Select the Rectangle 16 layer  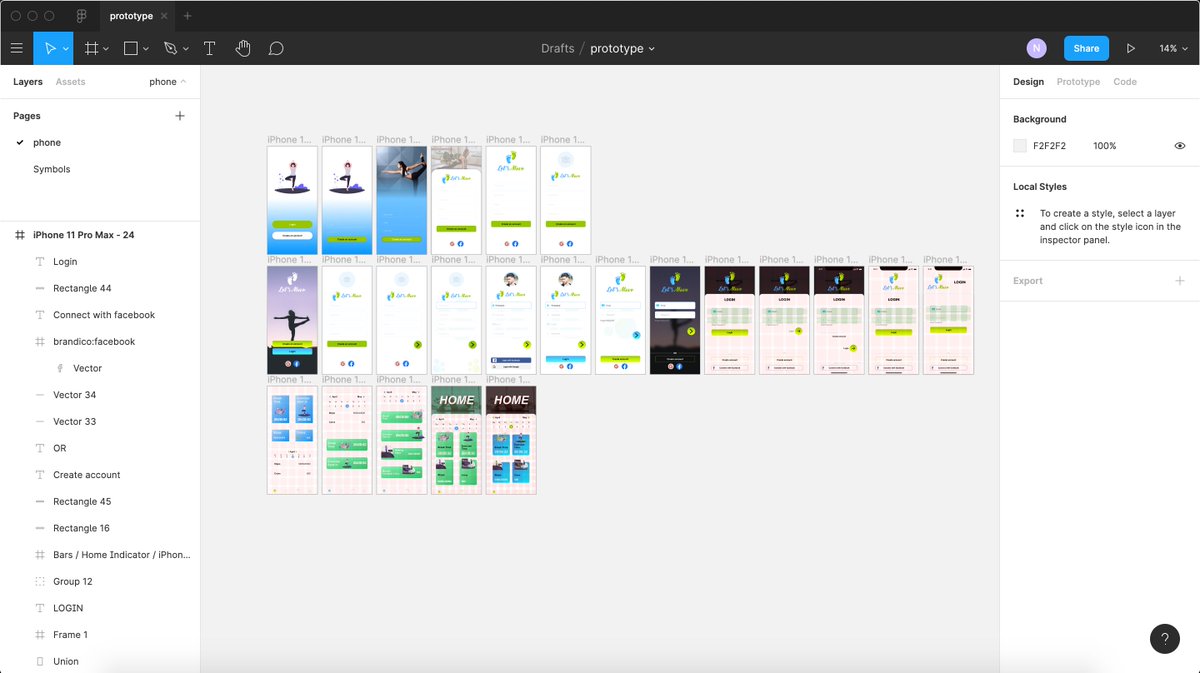[x=82, y=528]
